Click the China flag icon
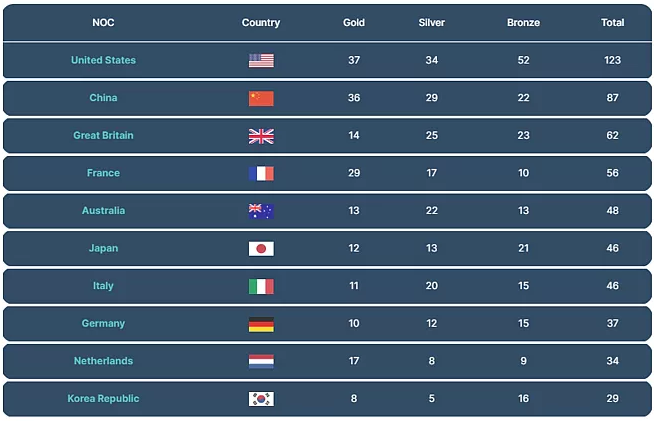 261,98
